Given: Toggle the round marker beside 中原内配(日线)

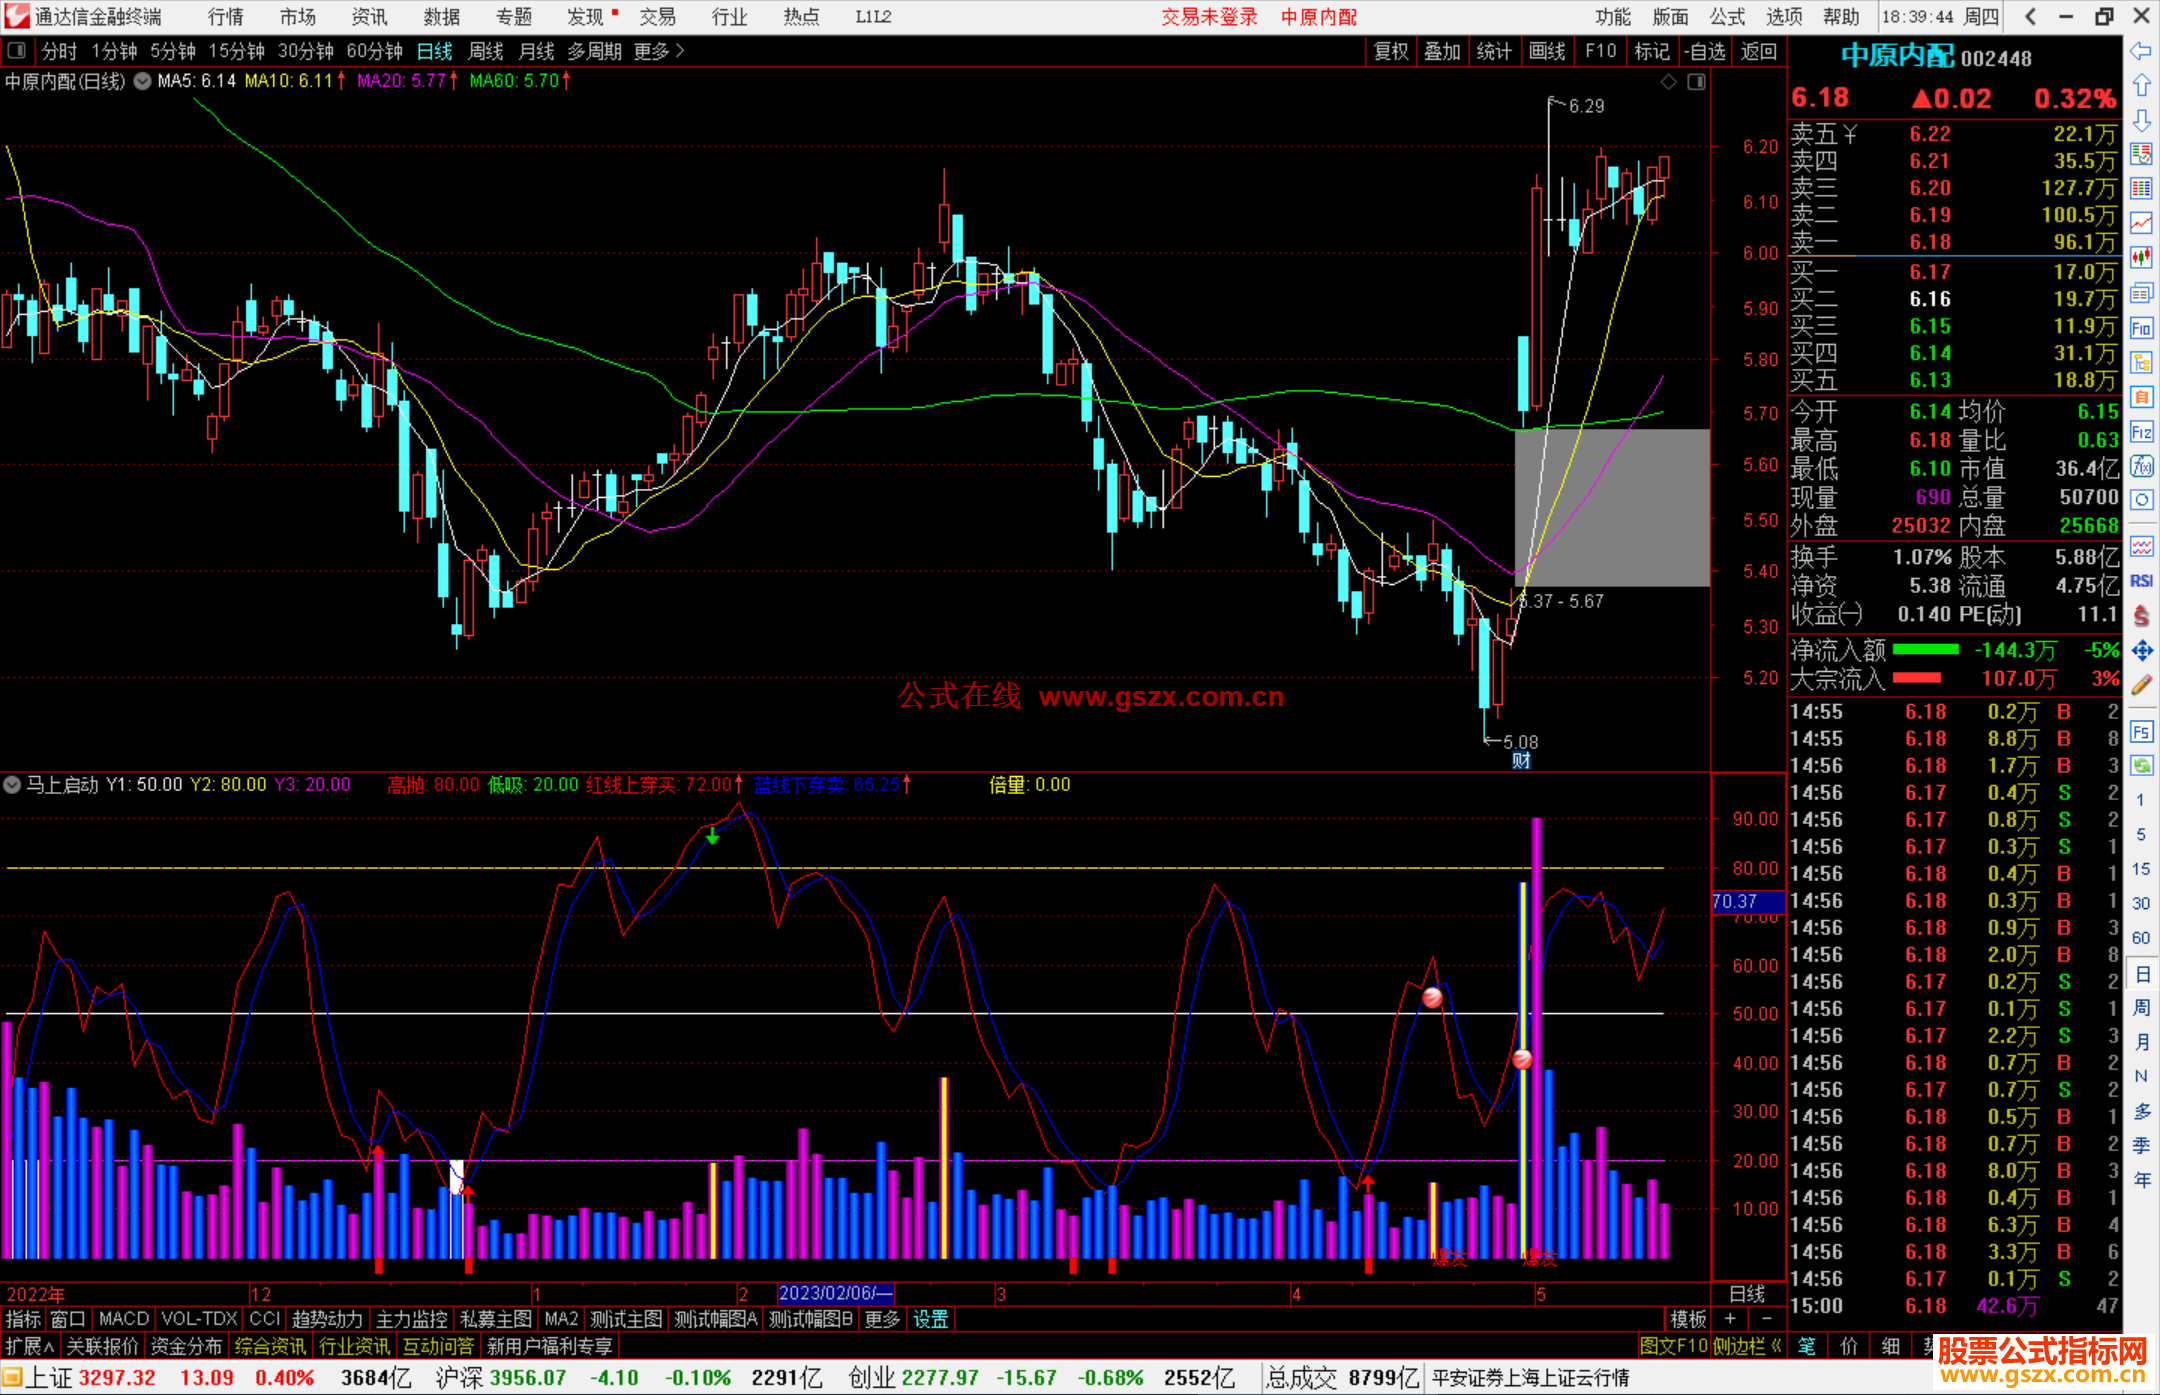Looking at the screenshot, I should (x=143, y=81).
